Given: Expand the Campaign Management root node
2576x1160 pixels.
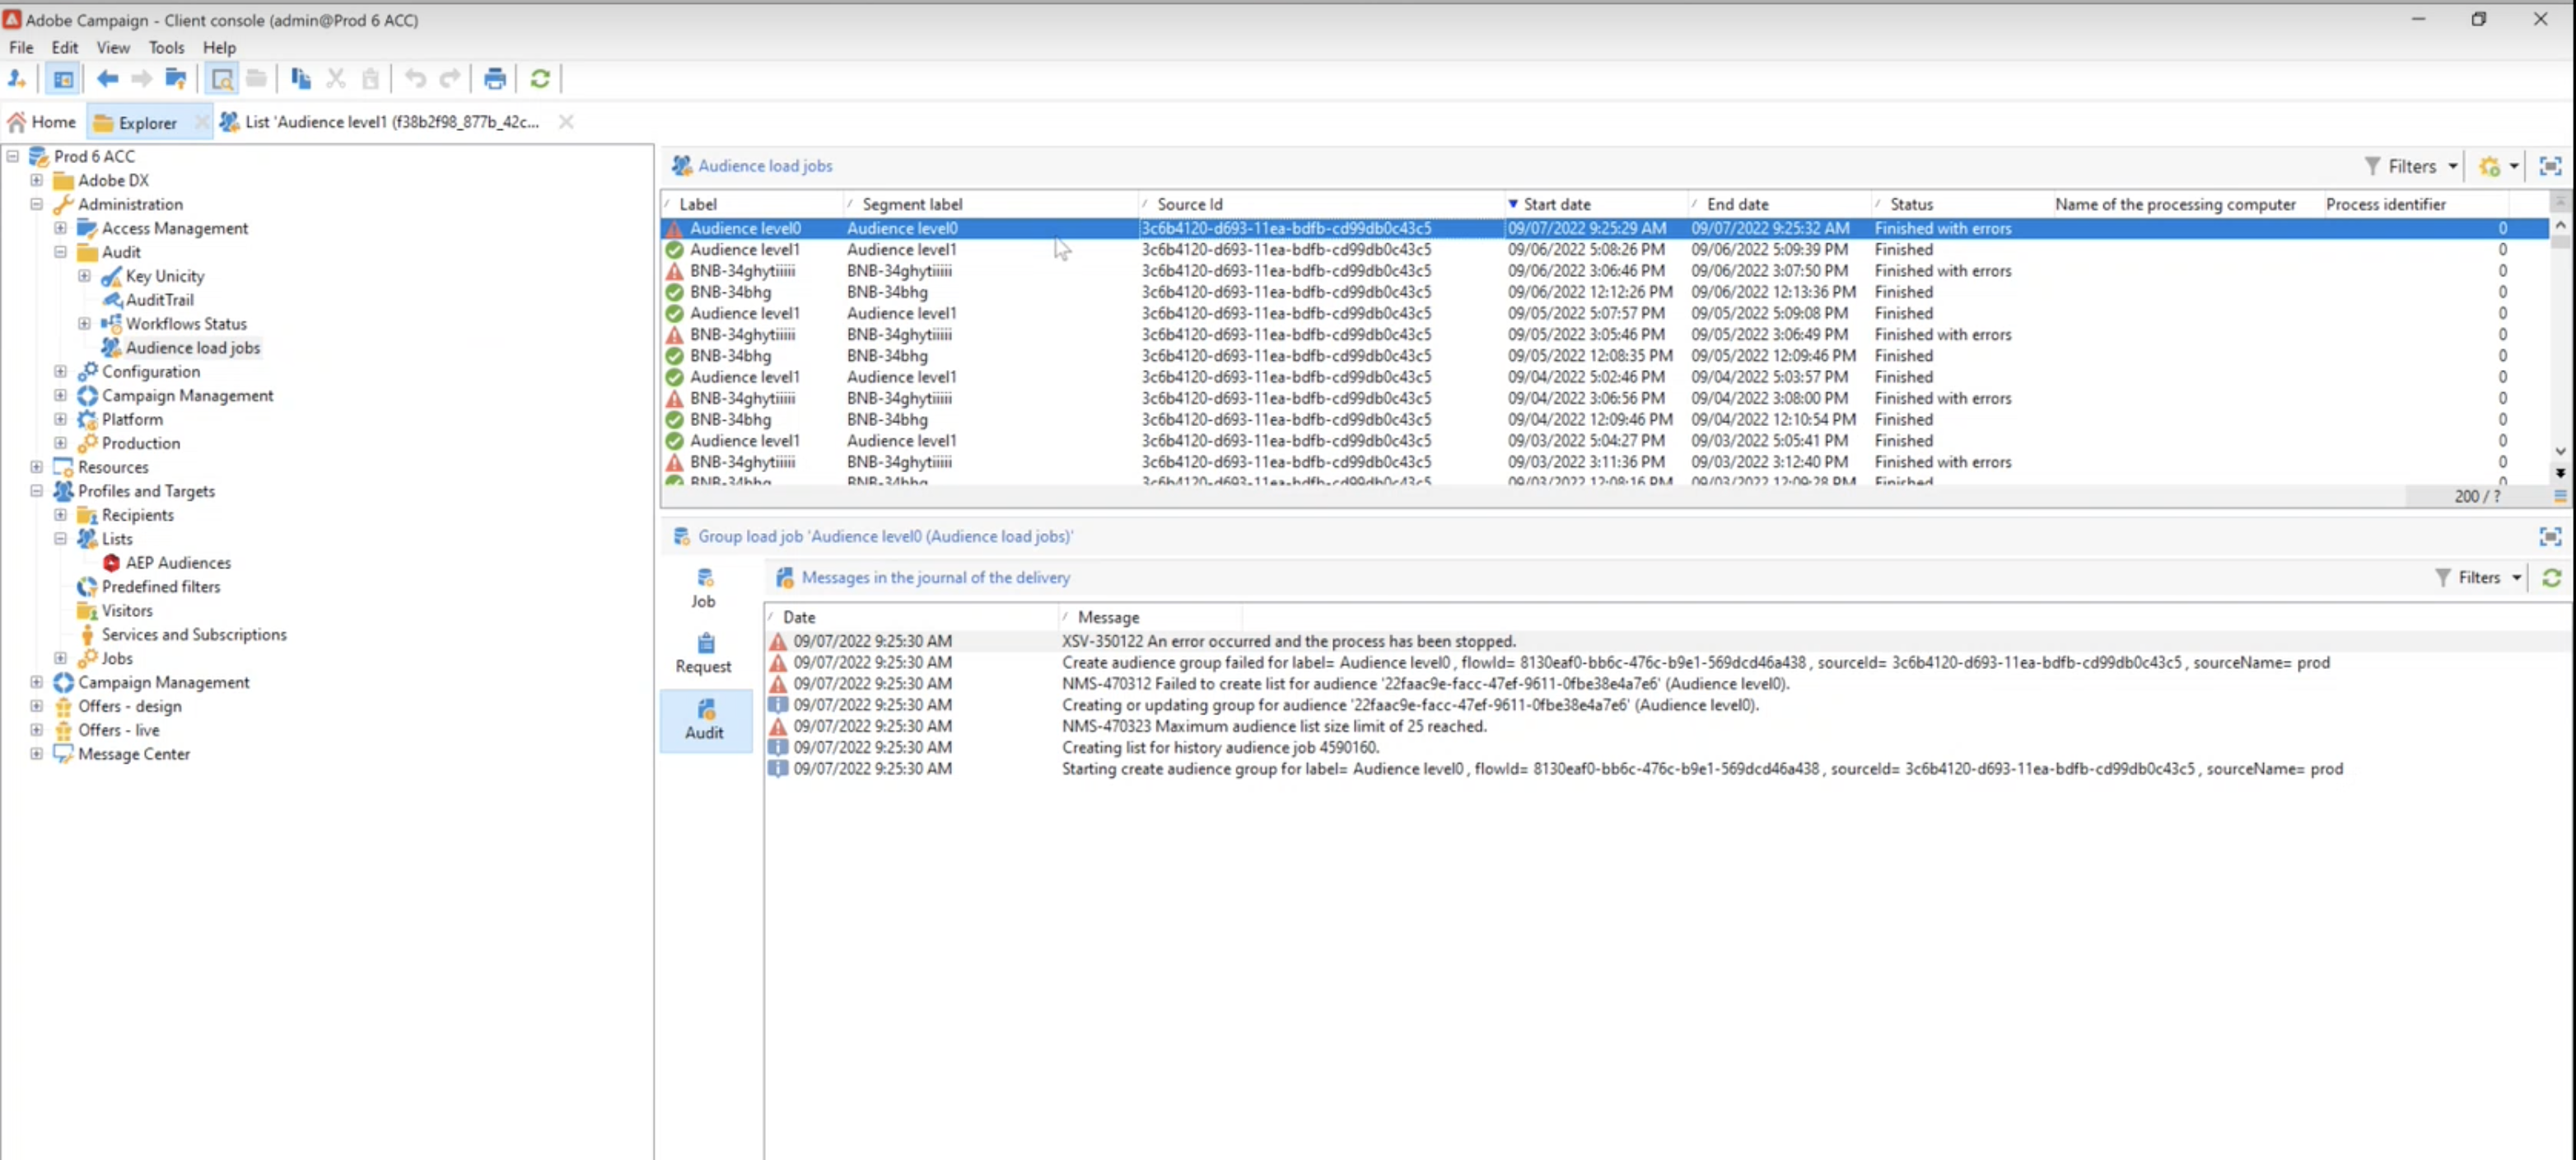Looking at the screenshot, I should coord(37,682).
